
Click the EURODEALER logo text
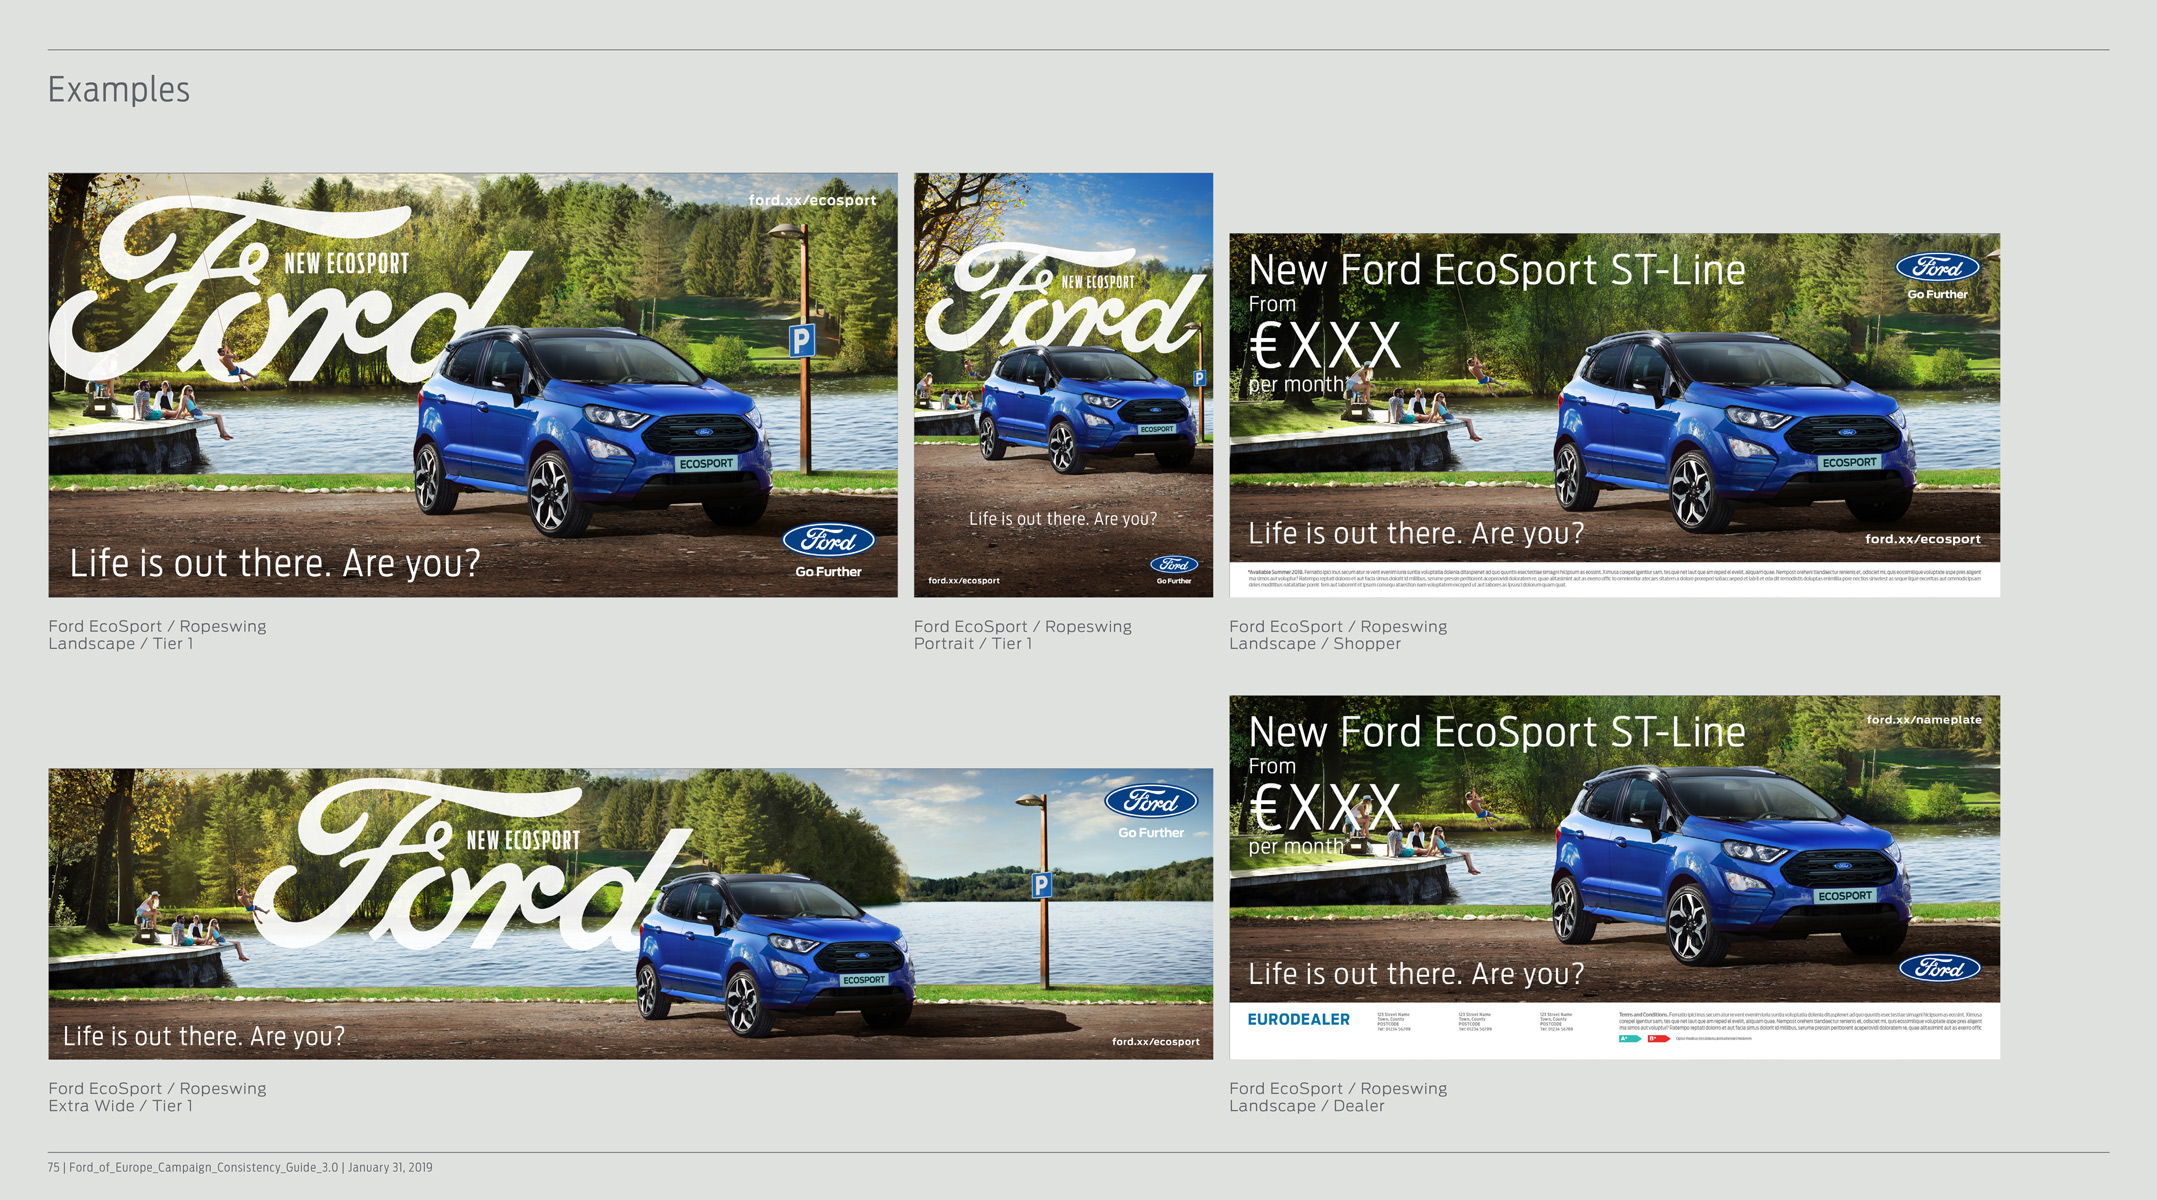point(1298,1020)
